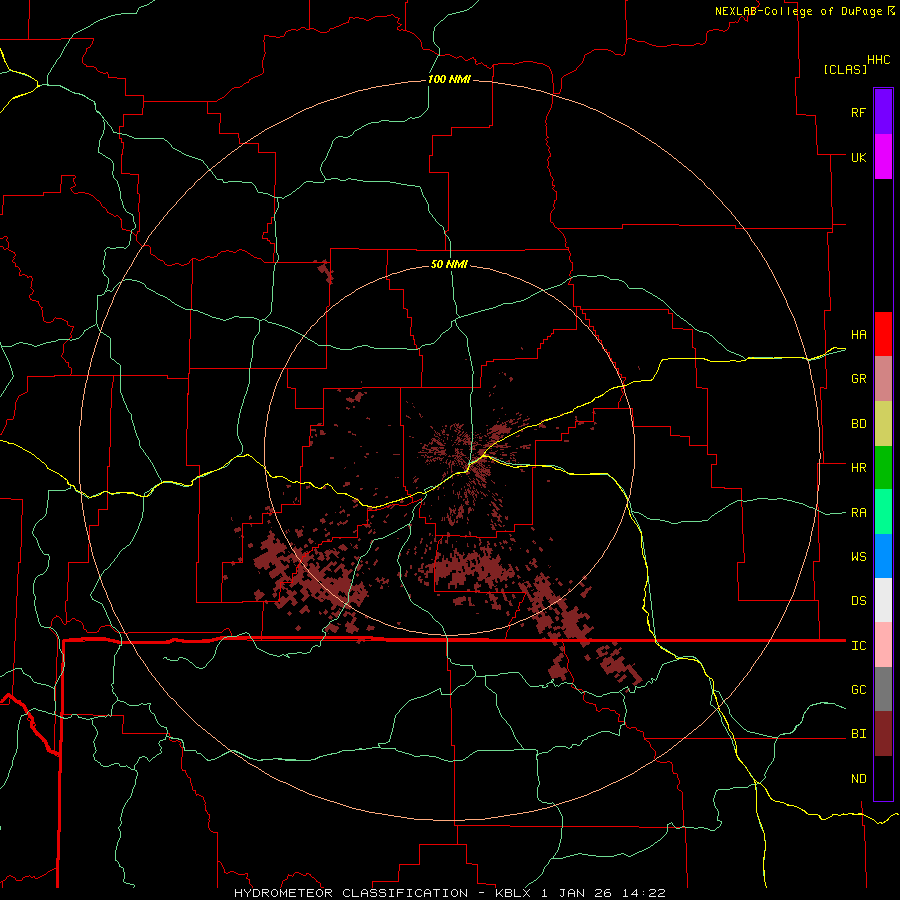The image size is (900, 900).
Task: Click the RA legend label
Action: click(858, 513)
